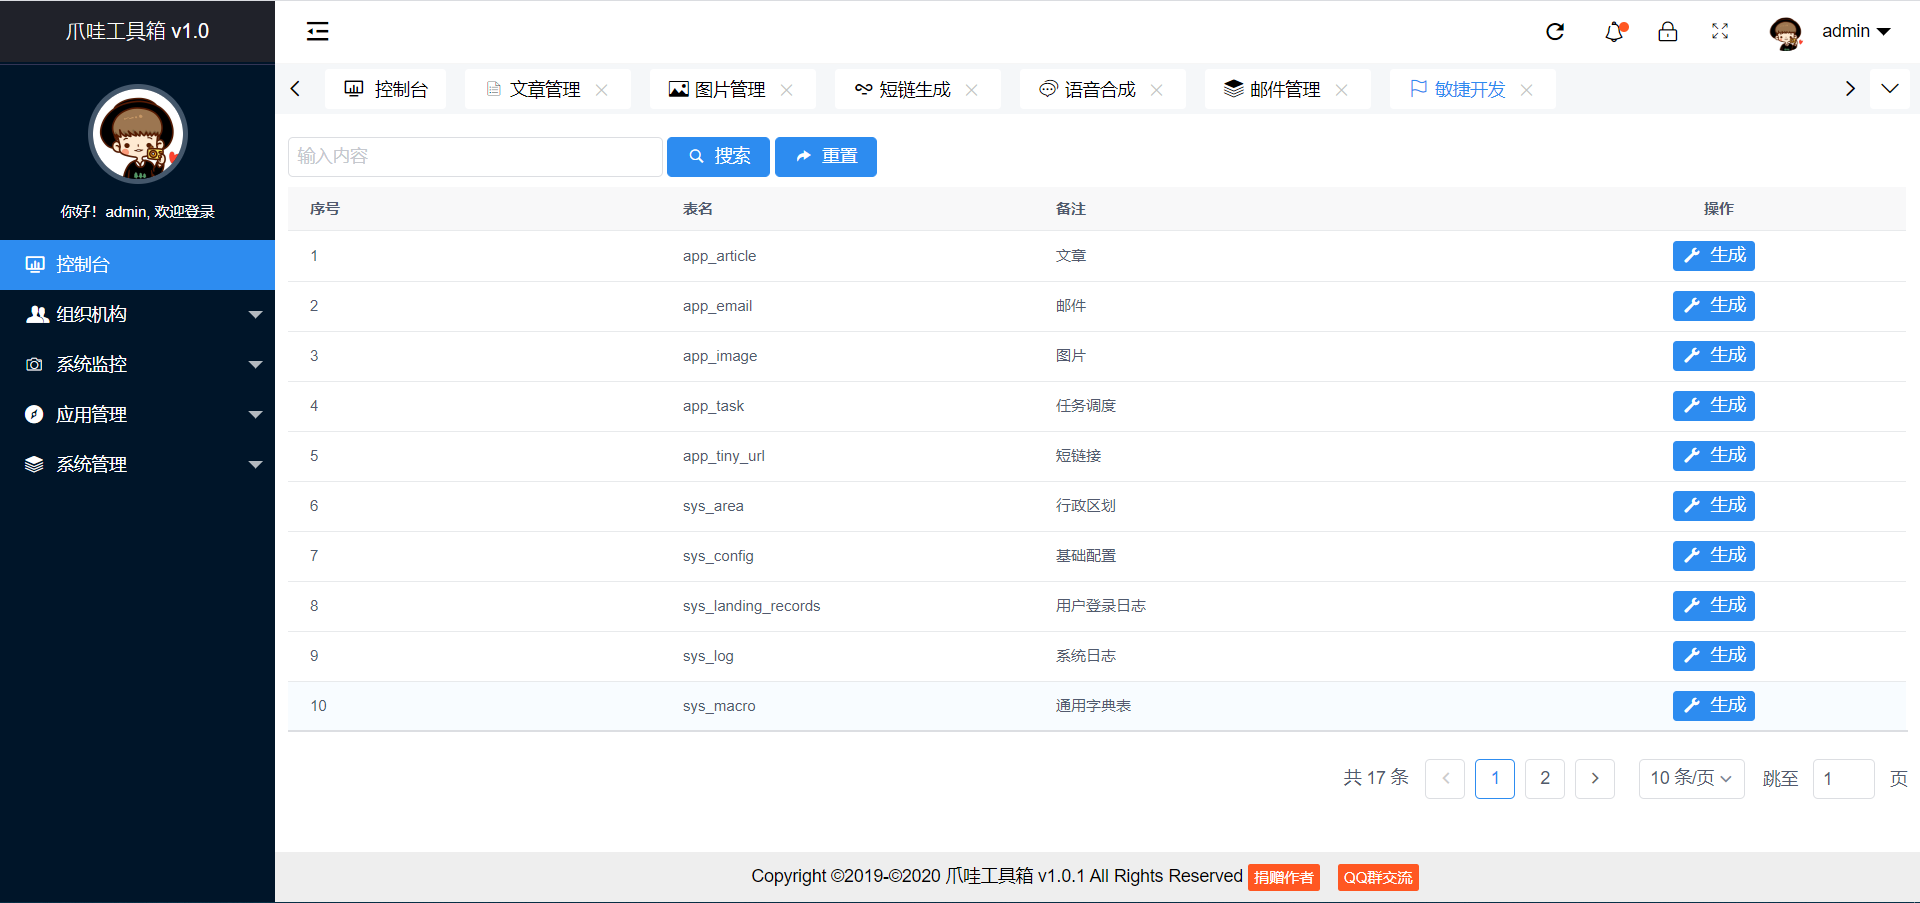Open 控制台 in the sidebar menu
The height and width of the screenshot is (903, 1920).
[137, 265]
